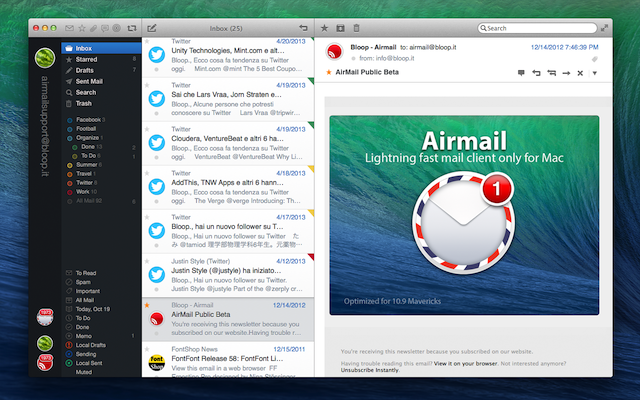Unstar the AirMail Public Beta subject star

[x=329, y=72]
